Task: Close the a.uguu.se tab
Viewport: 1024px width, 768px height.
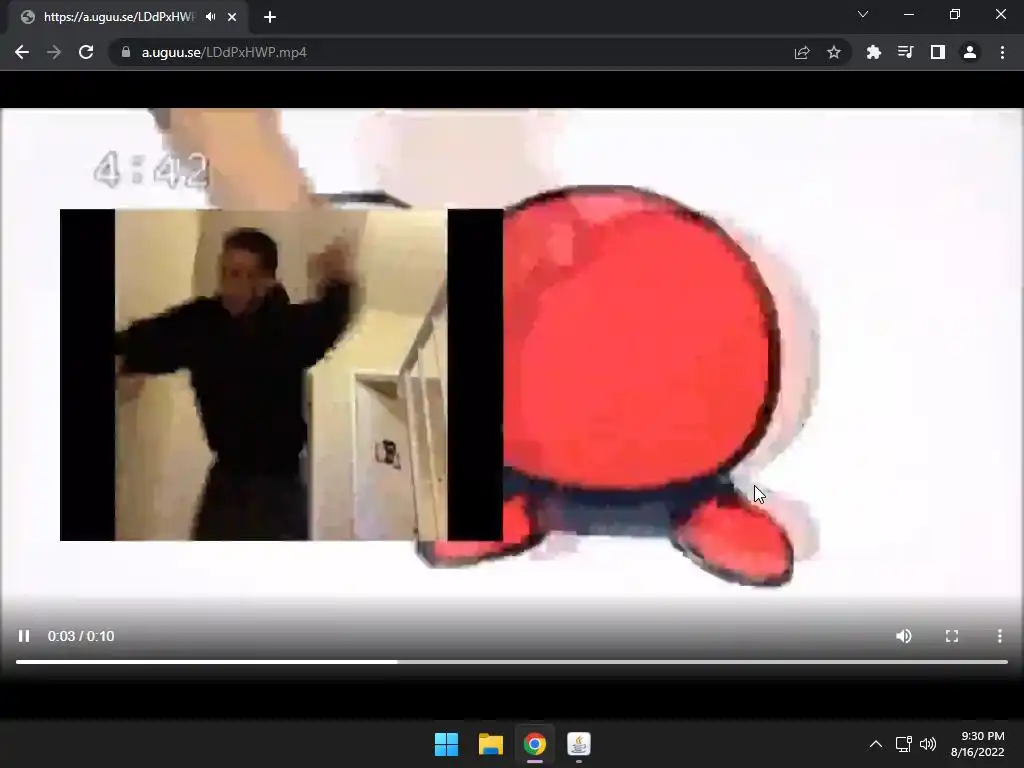Action: tap(232, 17)
